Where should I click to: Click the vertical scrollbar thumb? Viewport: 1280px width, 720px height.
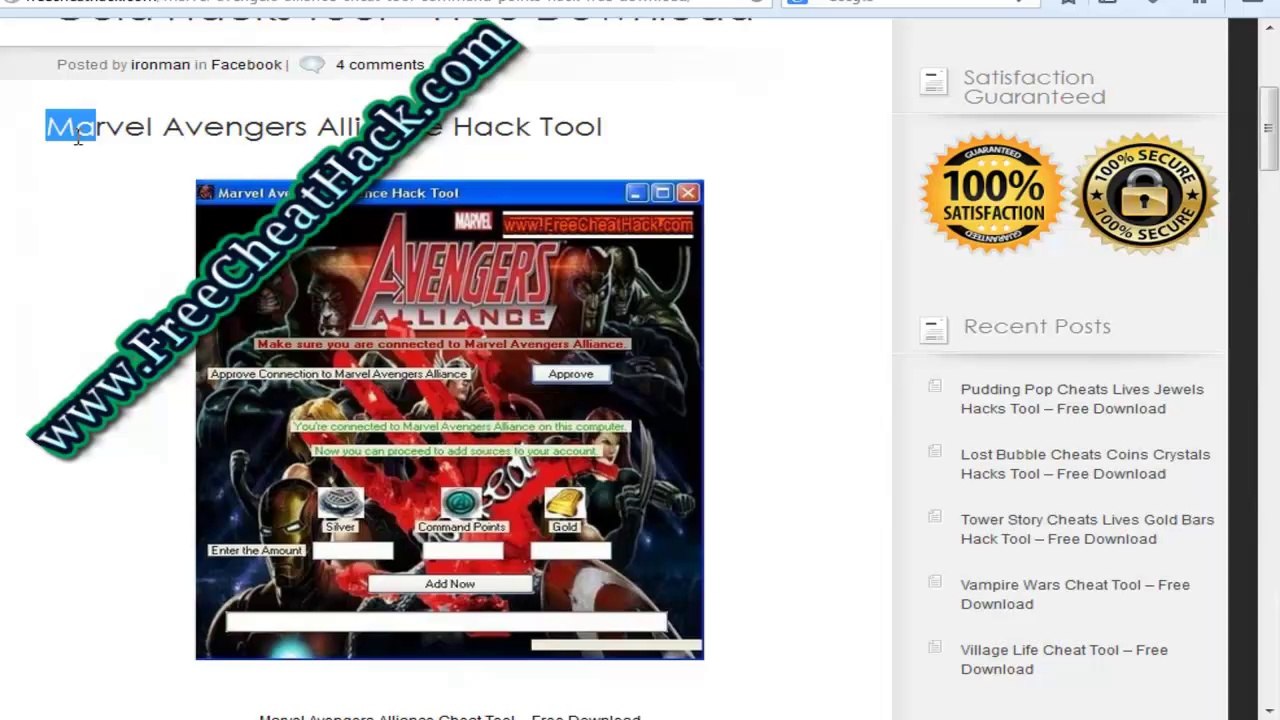[x=1268, y=128]
